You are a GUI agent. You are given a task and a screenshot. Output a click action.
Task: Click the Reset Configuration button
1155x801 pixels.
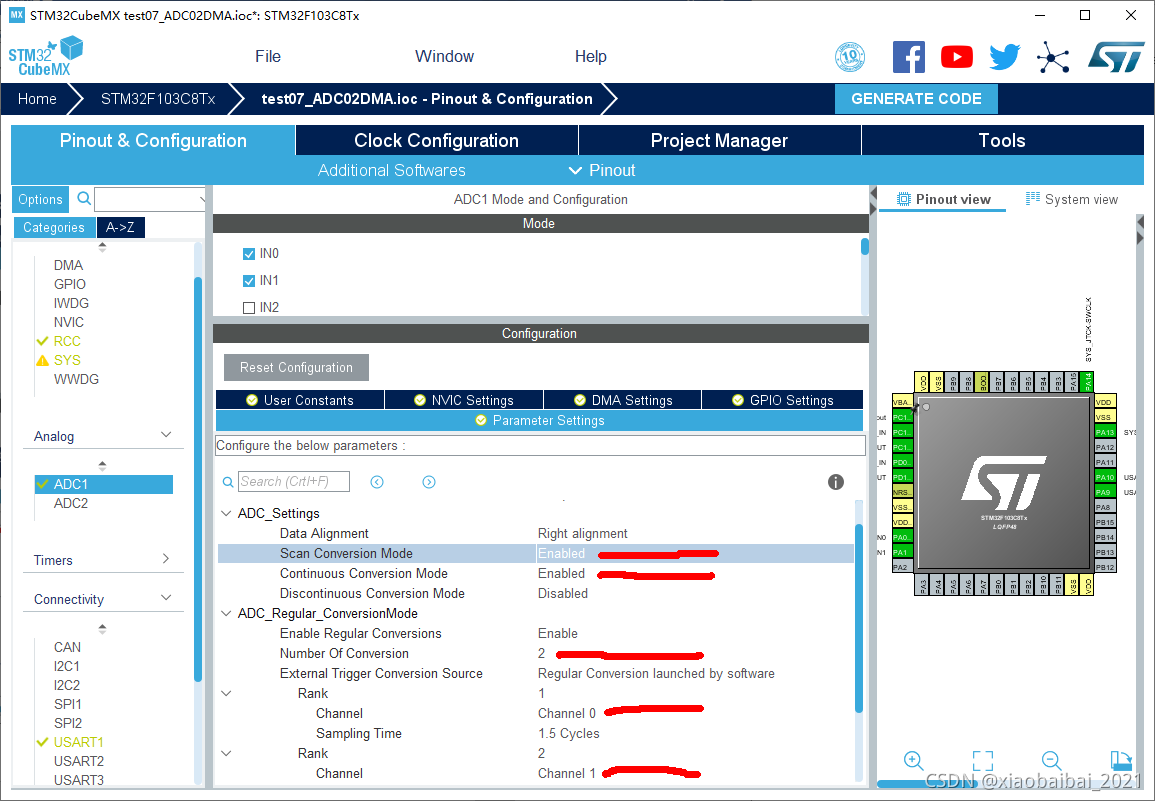pyautogui.click(x=296, y=367)
